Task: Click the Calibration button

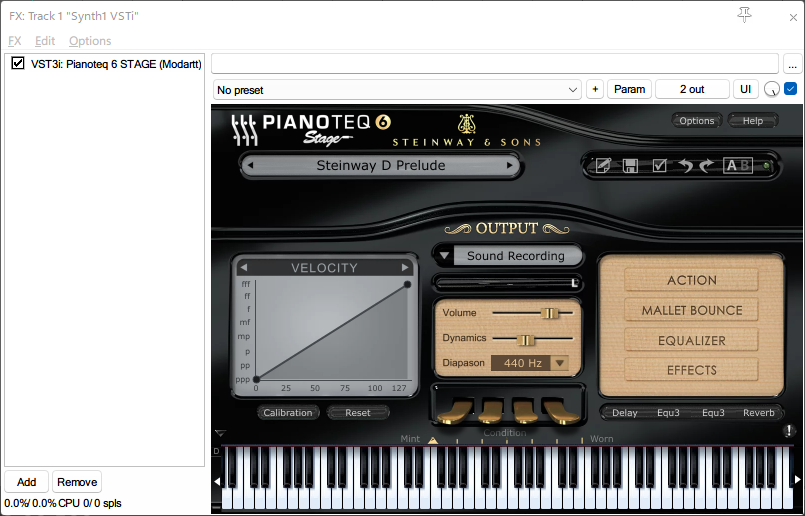Action: (x=288, y=413)
